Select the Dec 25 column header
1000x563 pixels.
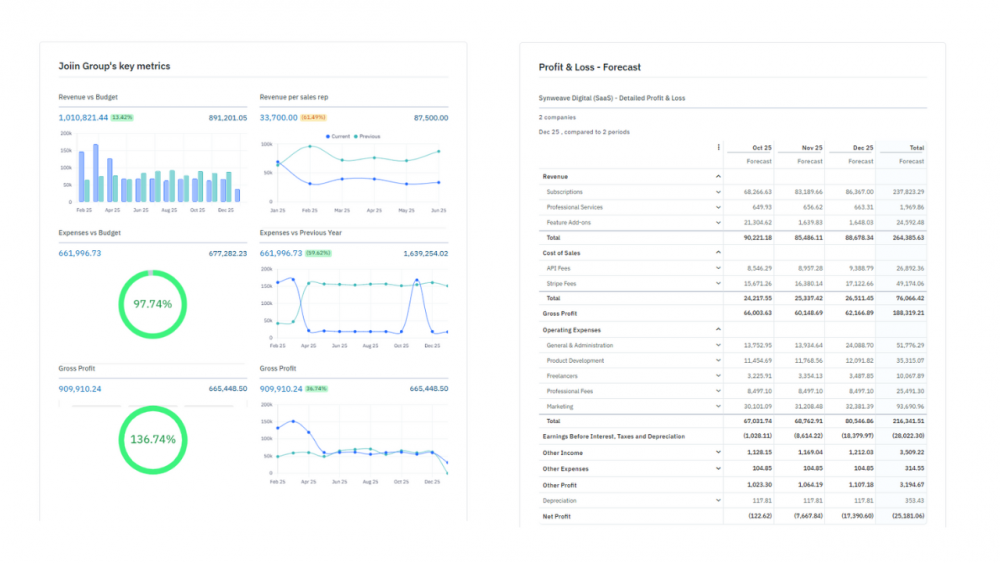(x=860, y=147)
